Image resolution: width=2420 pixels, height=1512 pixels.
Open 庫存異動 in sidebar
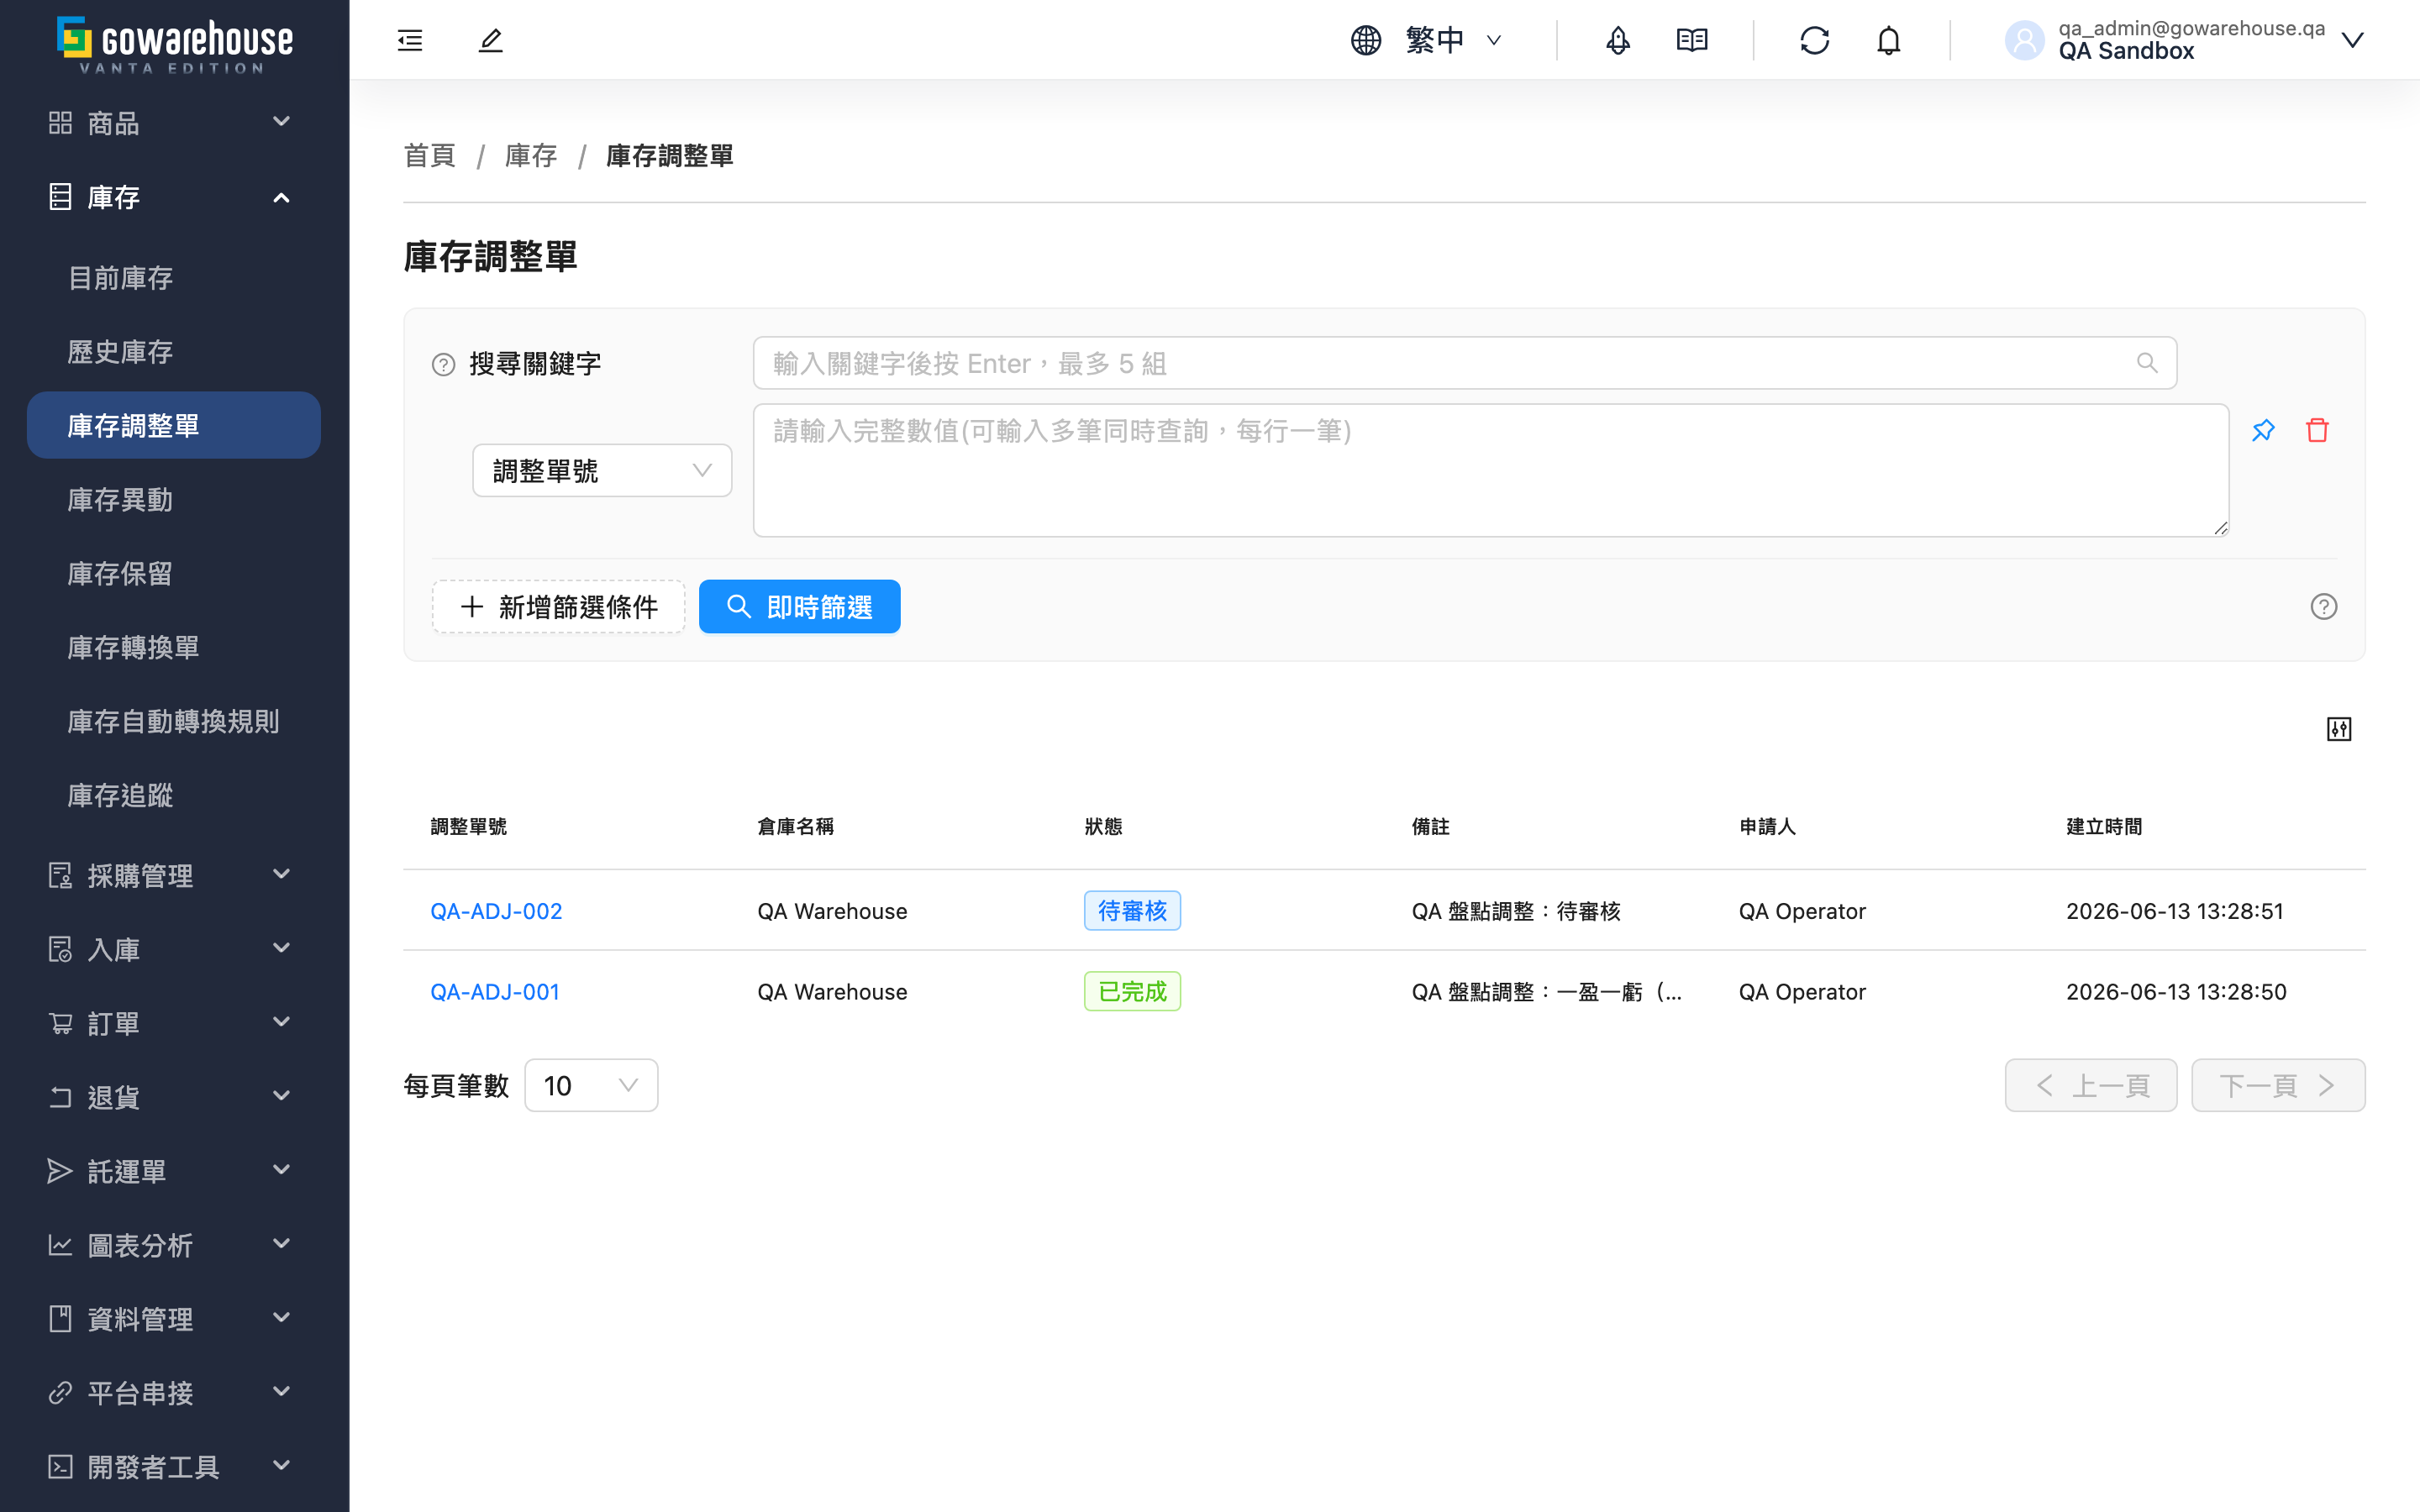173,499
